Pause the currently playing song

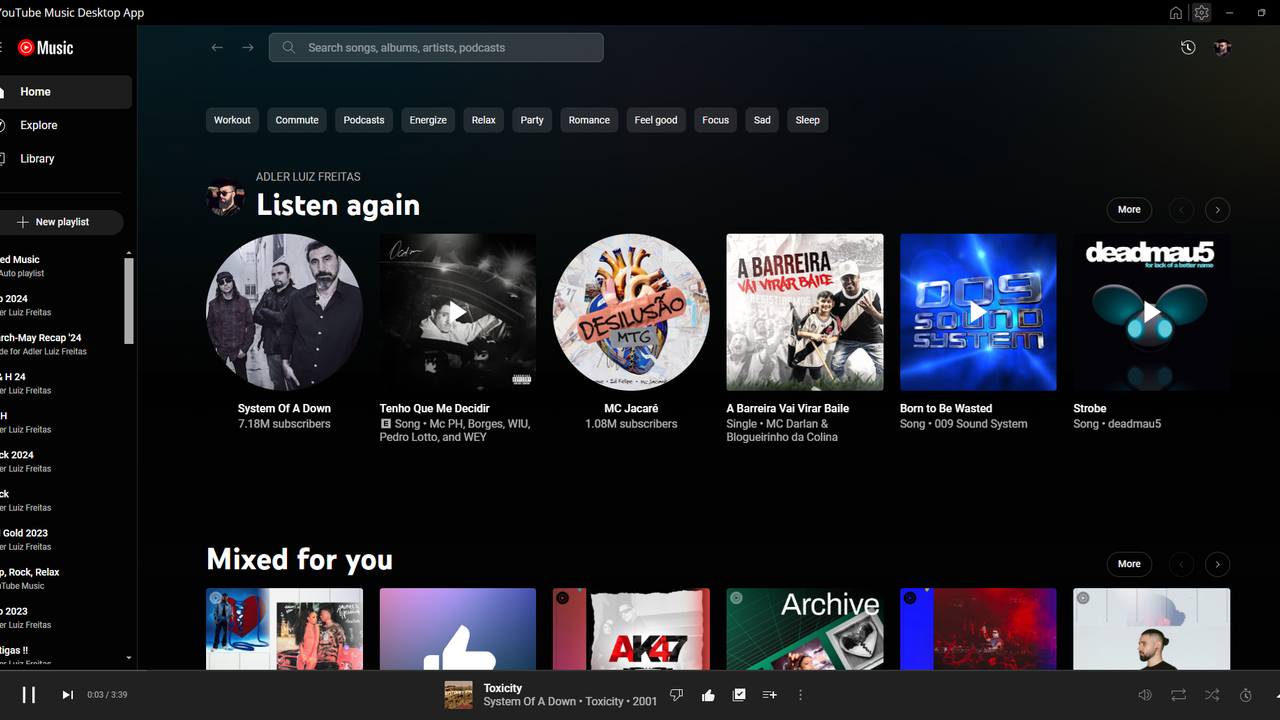[x=29, y=695]
